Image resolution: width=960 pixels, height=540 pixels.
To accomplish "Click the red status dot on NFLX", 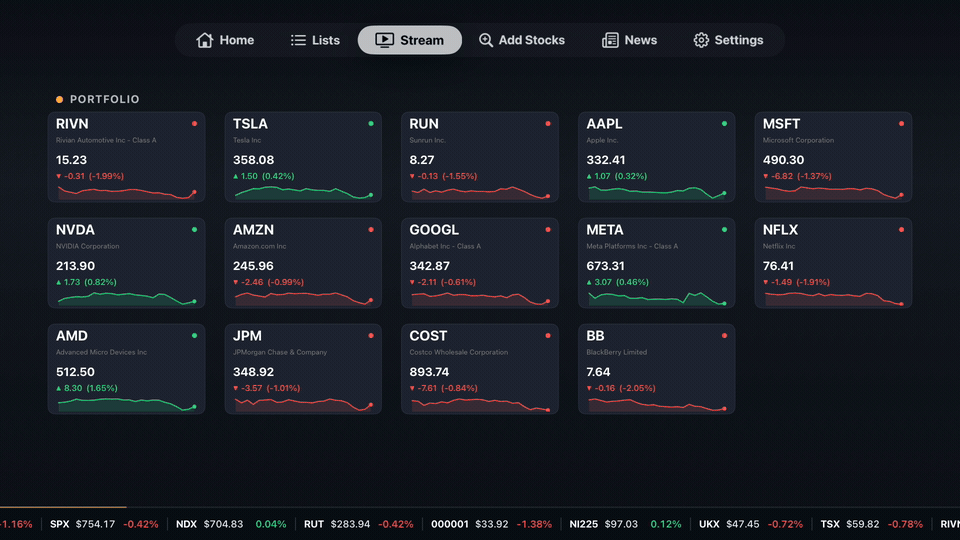I will 901,230.
